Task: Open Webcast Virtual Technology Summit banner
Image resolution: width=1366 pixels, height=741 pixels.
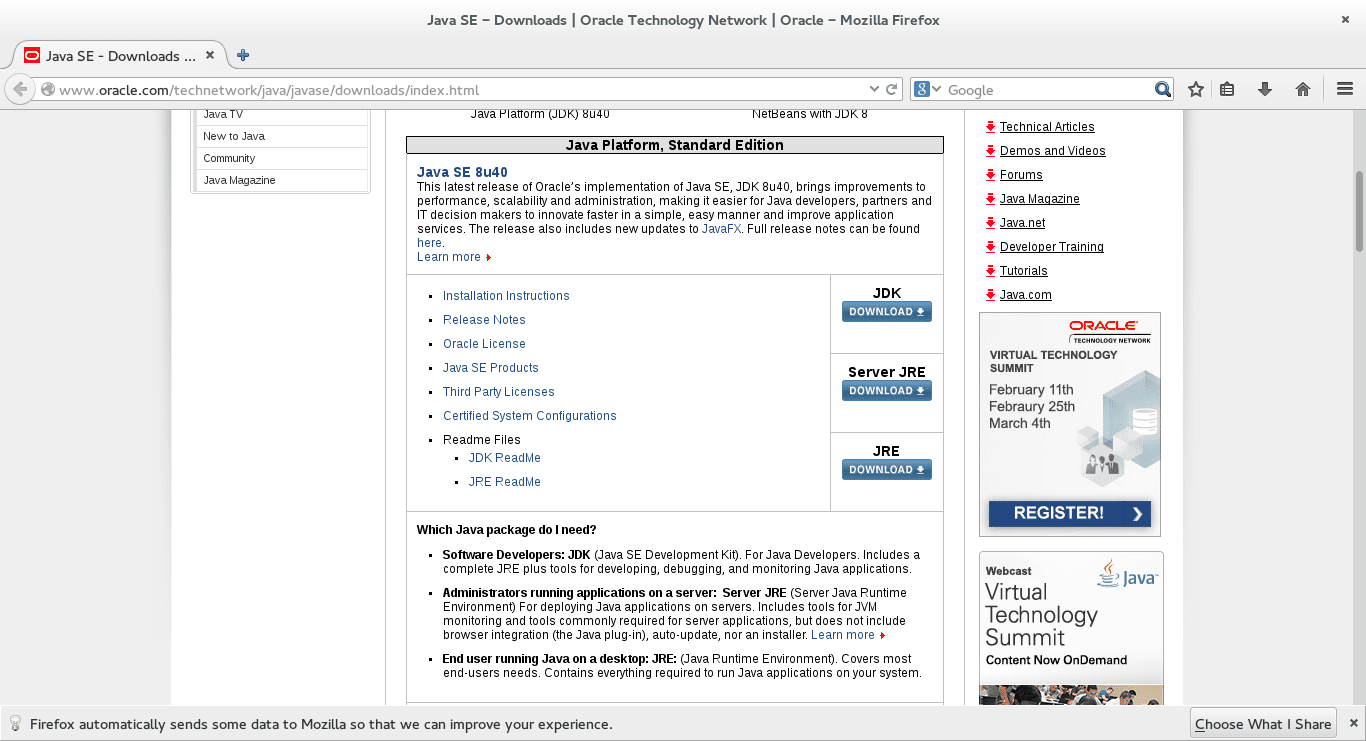Action: click(1071, 628)
